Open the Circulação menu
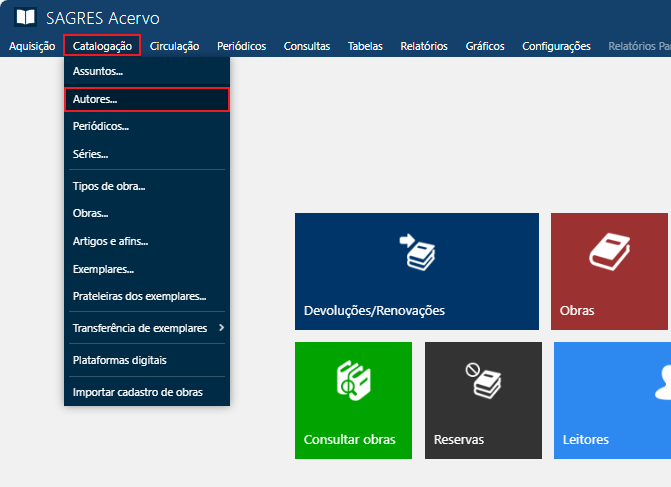 coord(174,46)
